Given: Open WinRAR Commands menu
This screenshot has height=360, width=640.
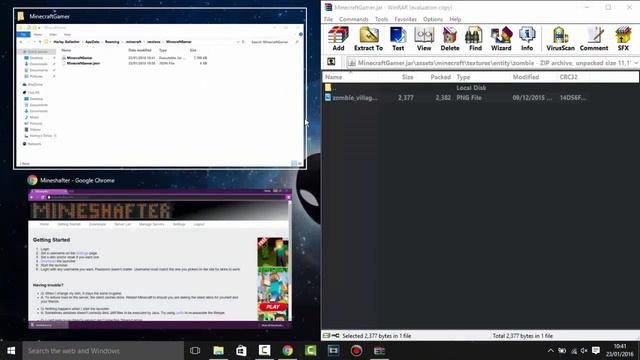Looking at the screenshot, I should pos(353,19).
